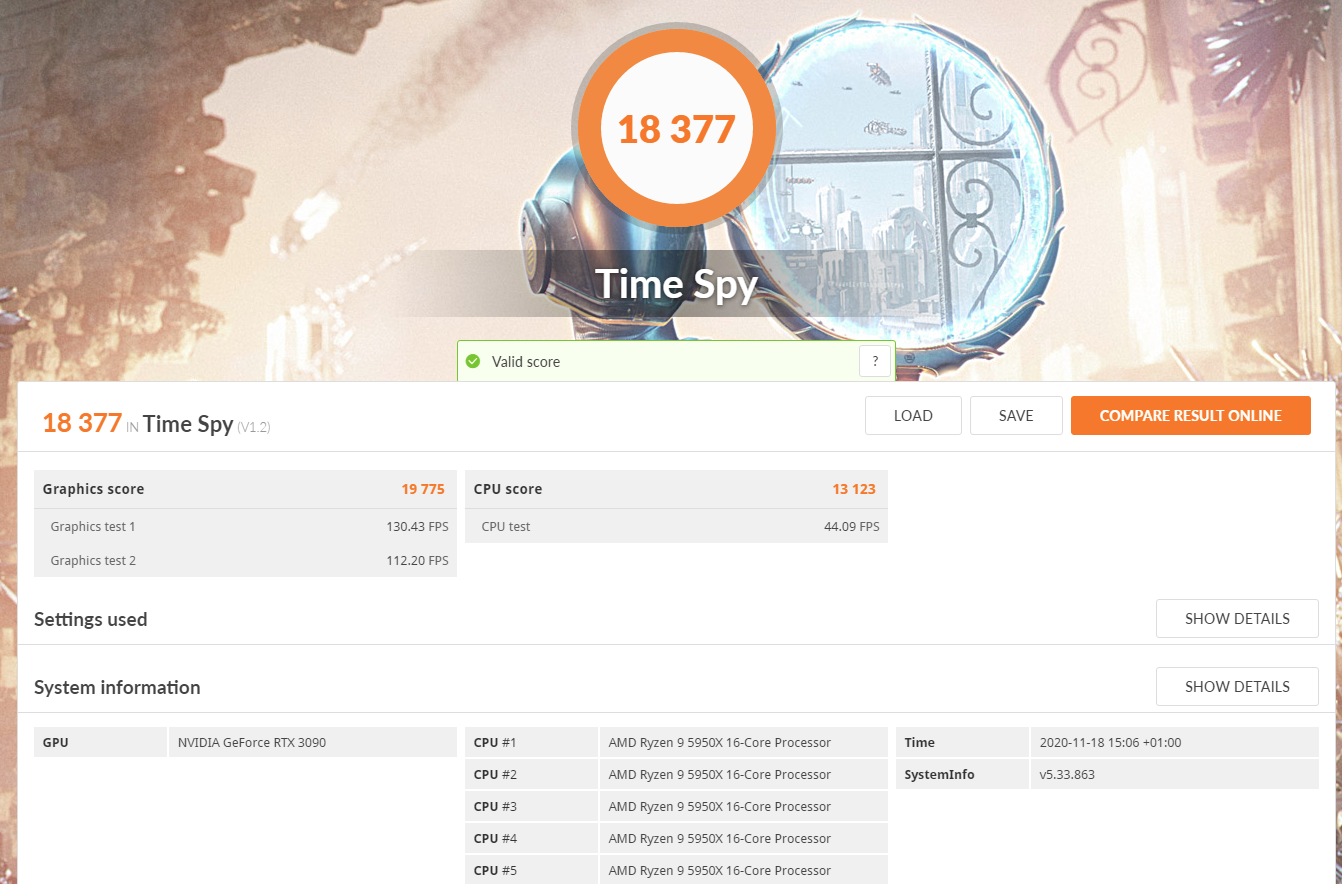Click the Settings used heading
Viewport: 1342px width, 884px height.
coord(91,619)
